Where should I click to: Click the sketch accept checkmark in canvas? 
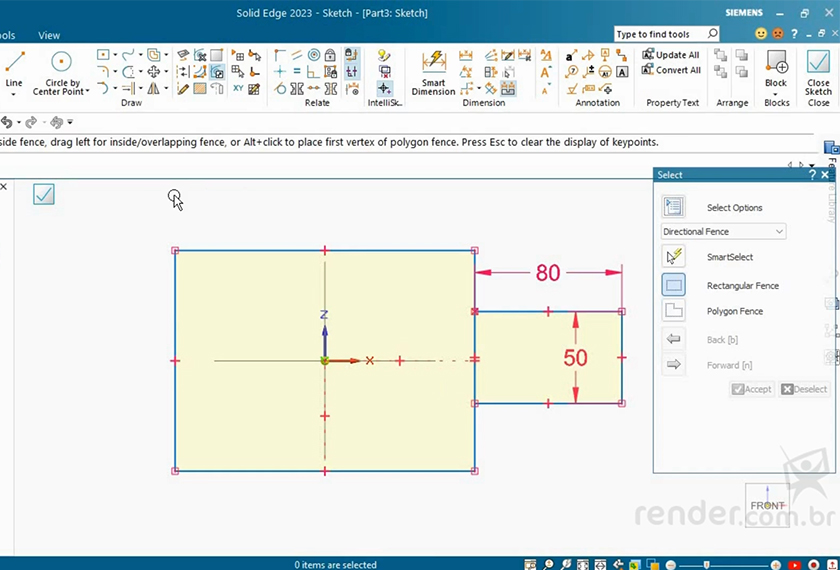(x=43, y=194)
